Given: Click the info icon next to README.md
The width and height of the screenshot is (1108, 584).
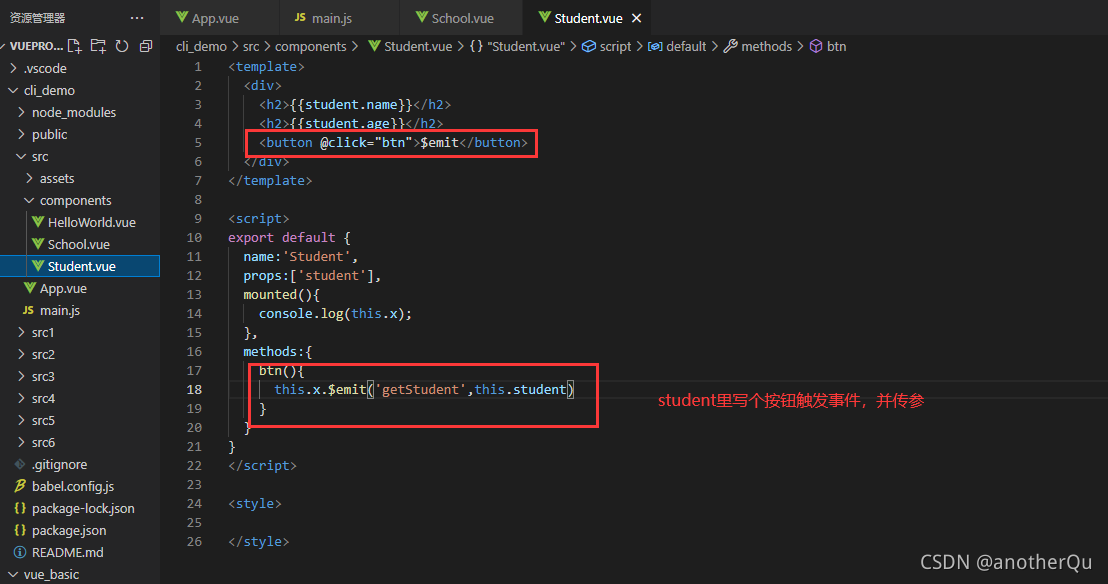Looking at the screenshot, I should tap(20, 552).
